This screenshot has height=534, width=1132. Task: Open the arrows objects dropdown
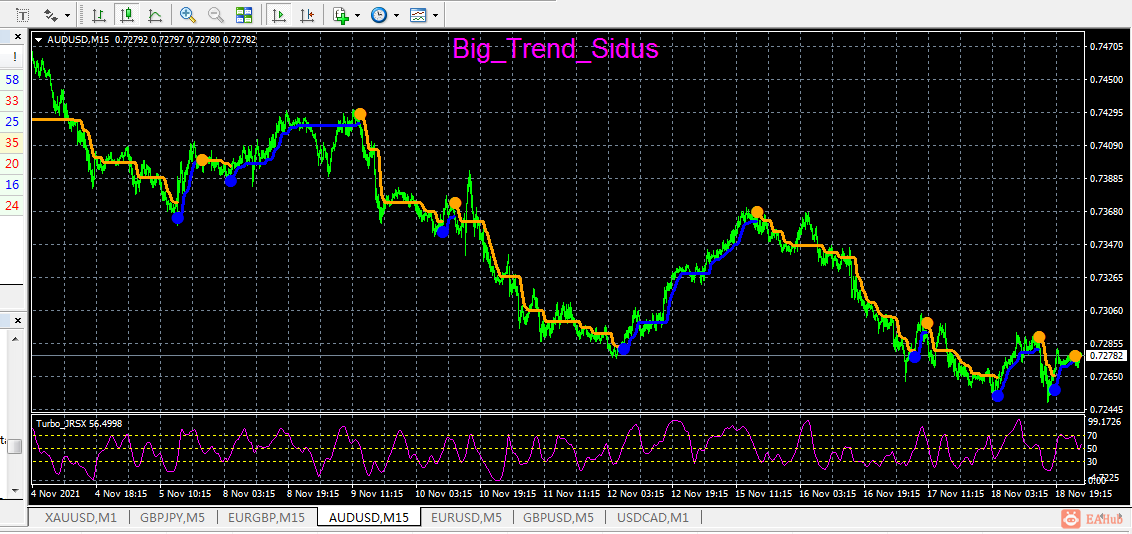point(67,15)
